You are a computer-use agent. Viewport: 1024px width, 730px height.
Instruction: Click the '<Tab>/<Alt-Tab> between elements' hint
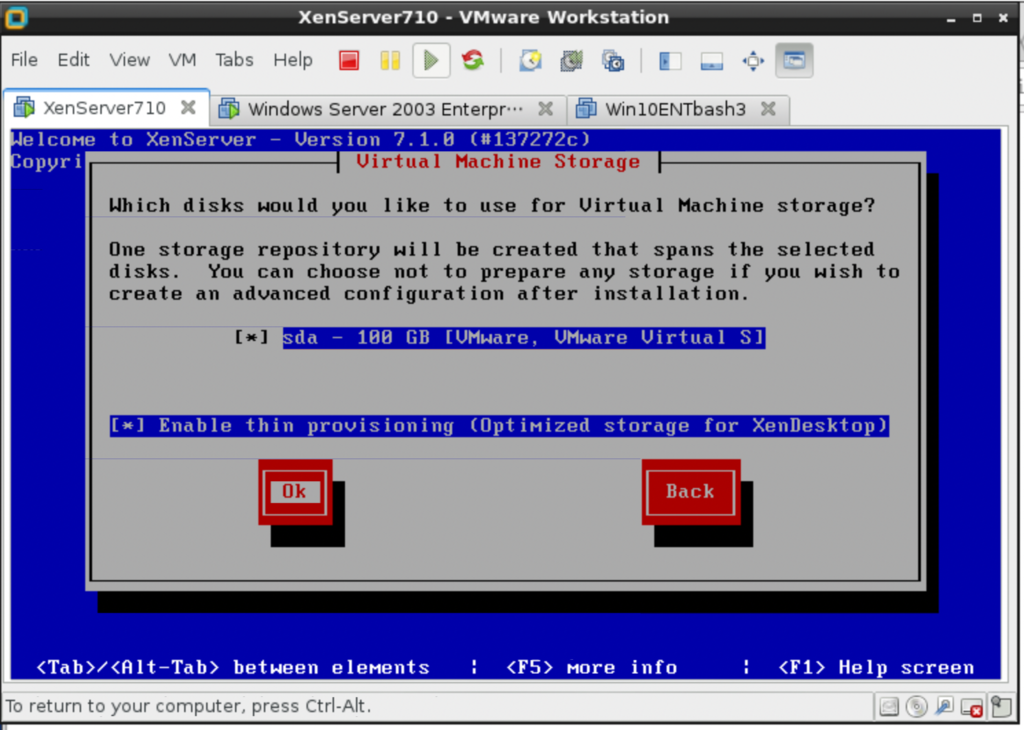click(x=233, y=667)
